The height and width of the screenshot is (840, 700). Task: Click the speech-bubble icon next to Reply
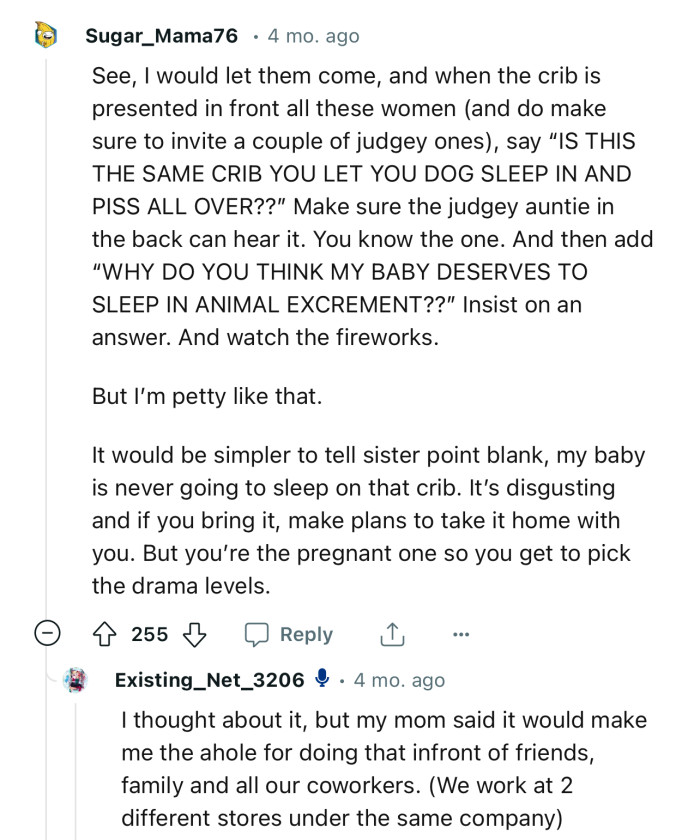[259, 634]
